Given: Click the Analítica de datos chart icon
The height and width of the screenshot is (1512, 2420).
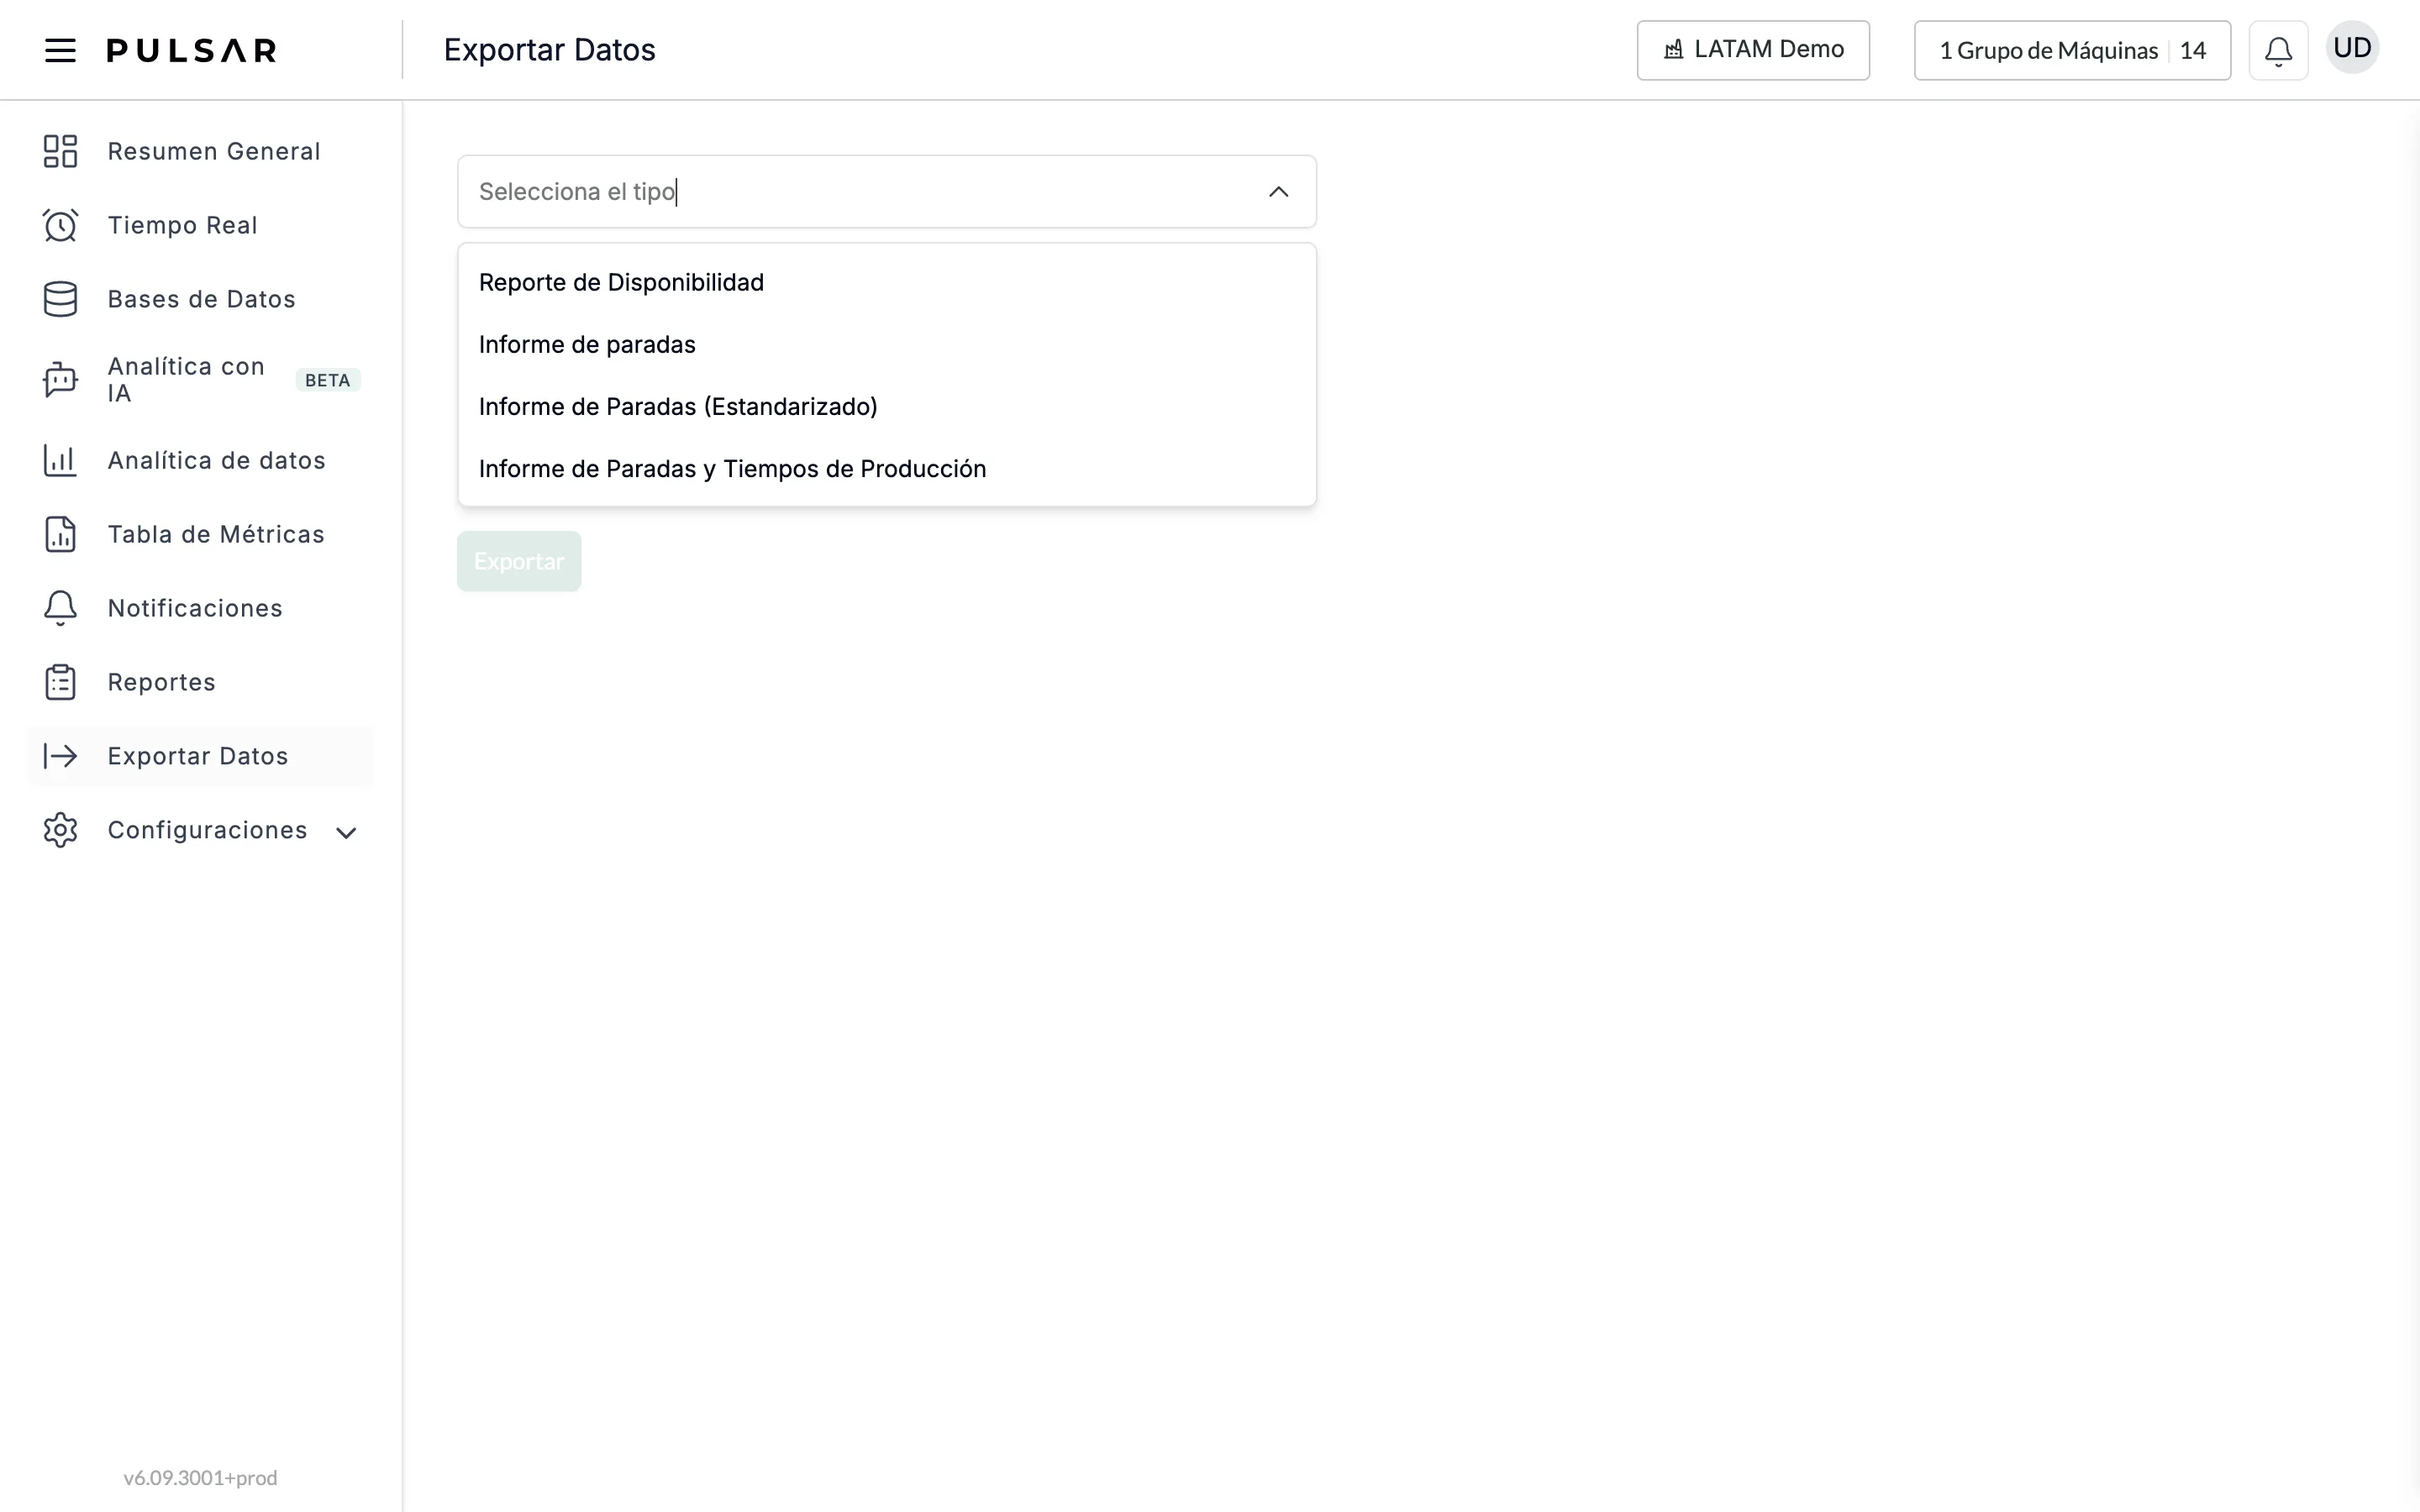Looking at the screenshot, I should coord(60,460).
